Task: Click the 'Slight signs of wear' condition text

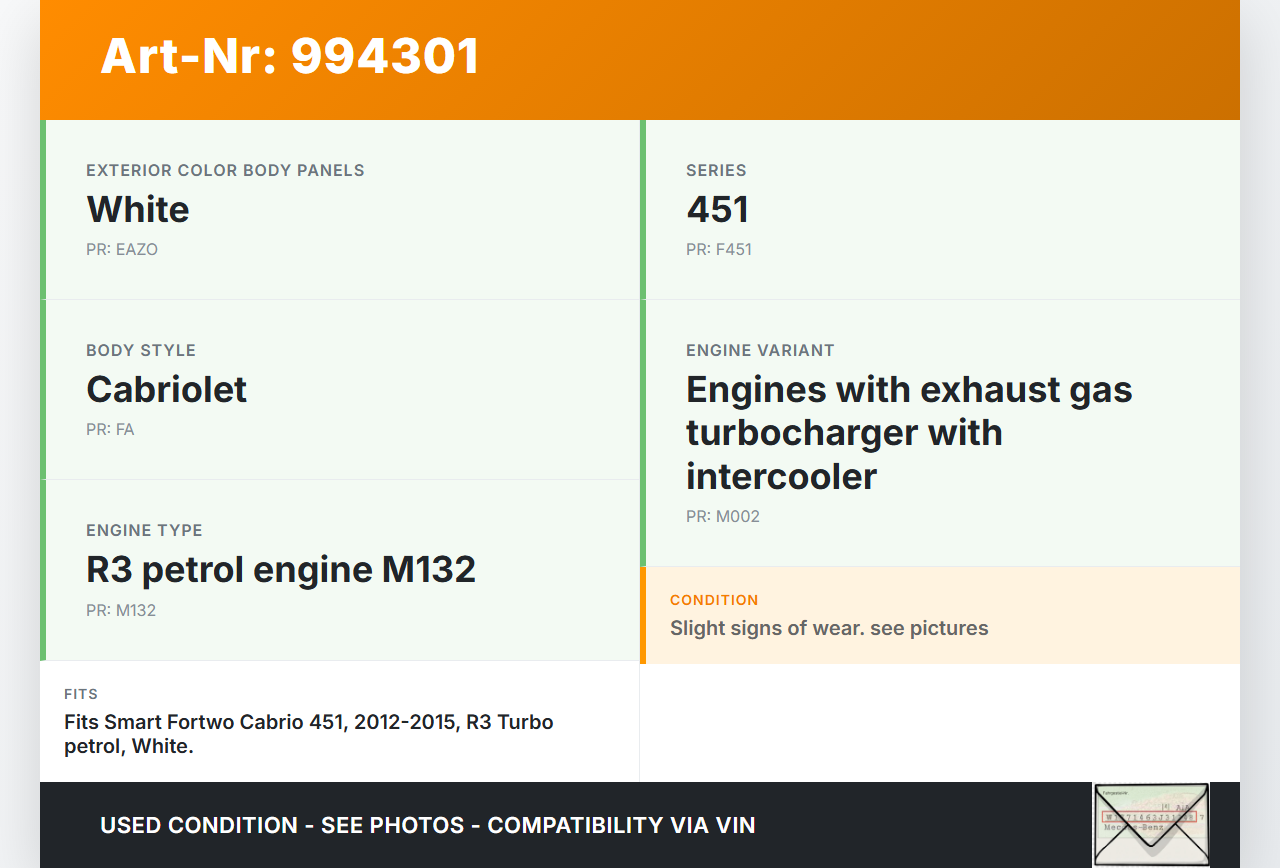Action: 829,628
